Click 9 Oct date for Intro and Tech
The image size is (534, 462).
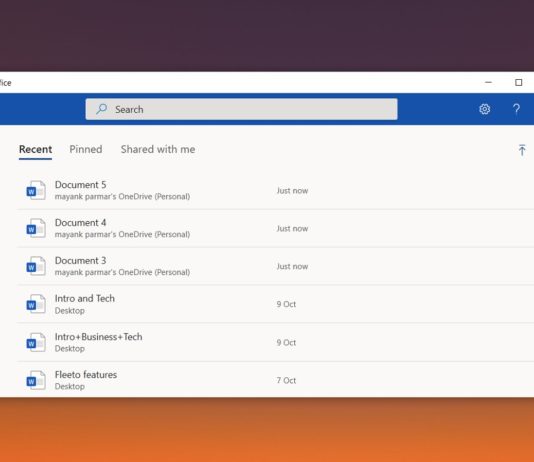tap(286, 304)
